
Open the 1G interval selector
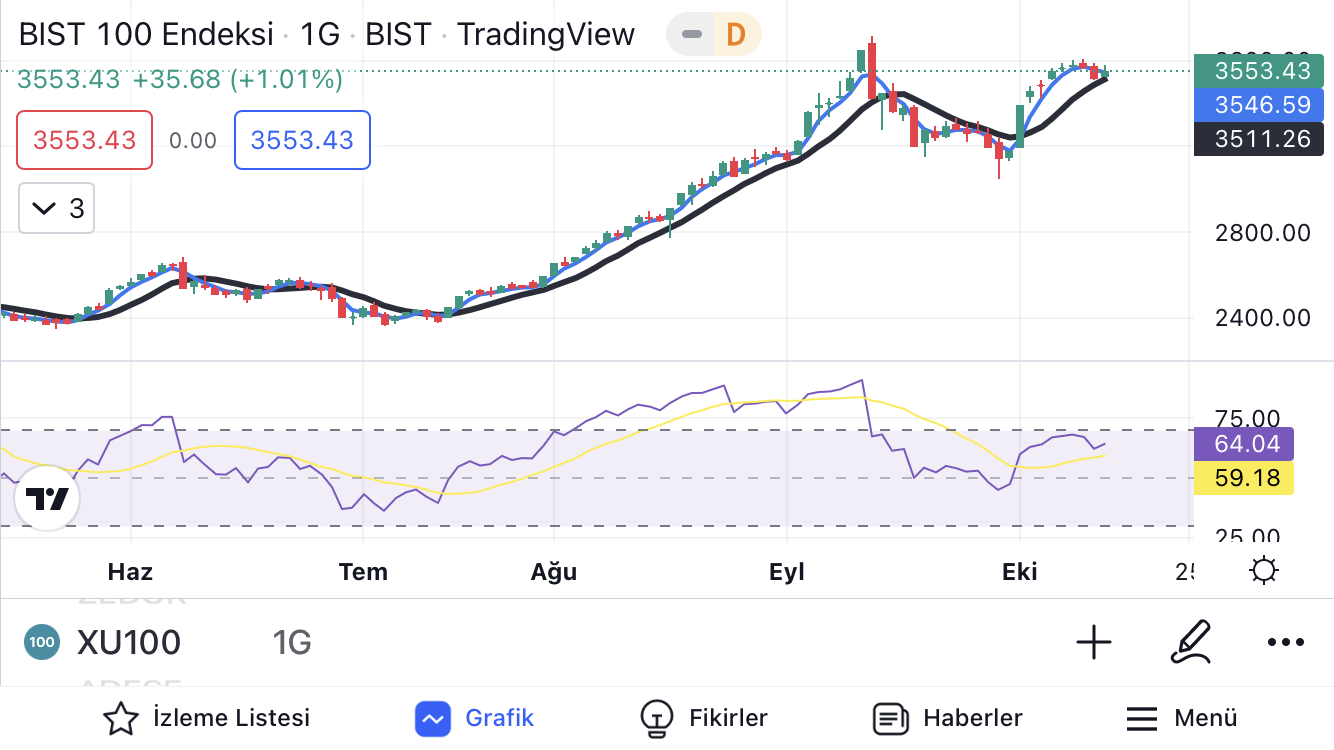point(292,642)
